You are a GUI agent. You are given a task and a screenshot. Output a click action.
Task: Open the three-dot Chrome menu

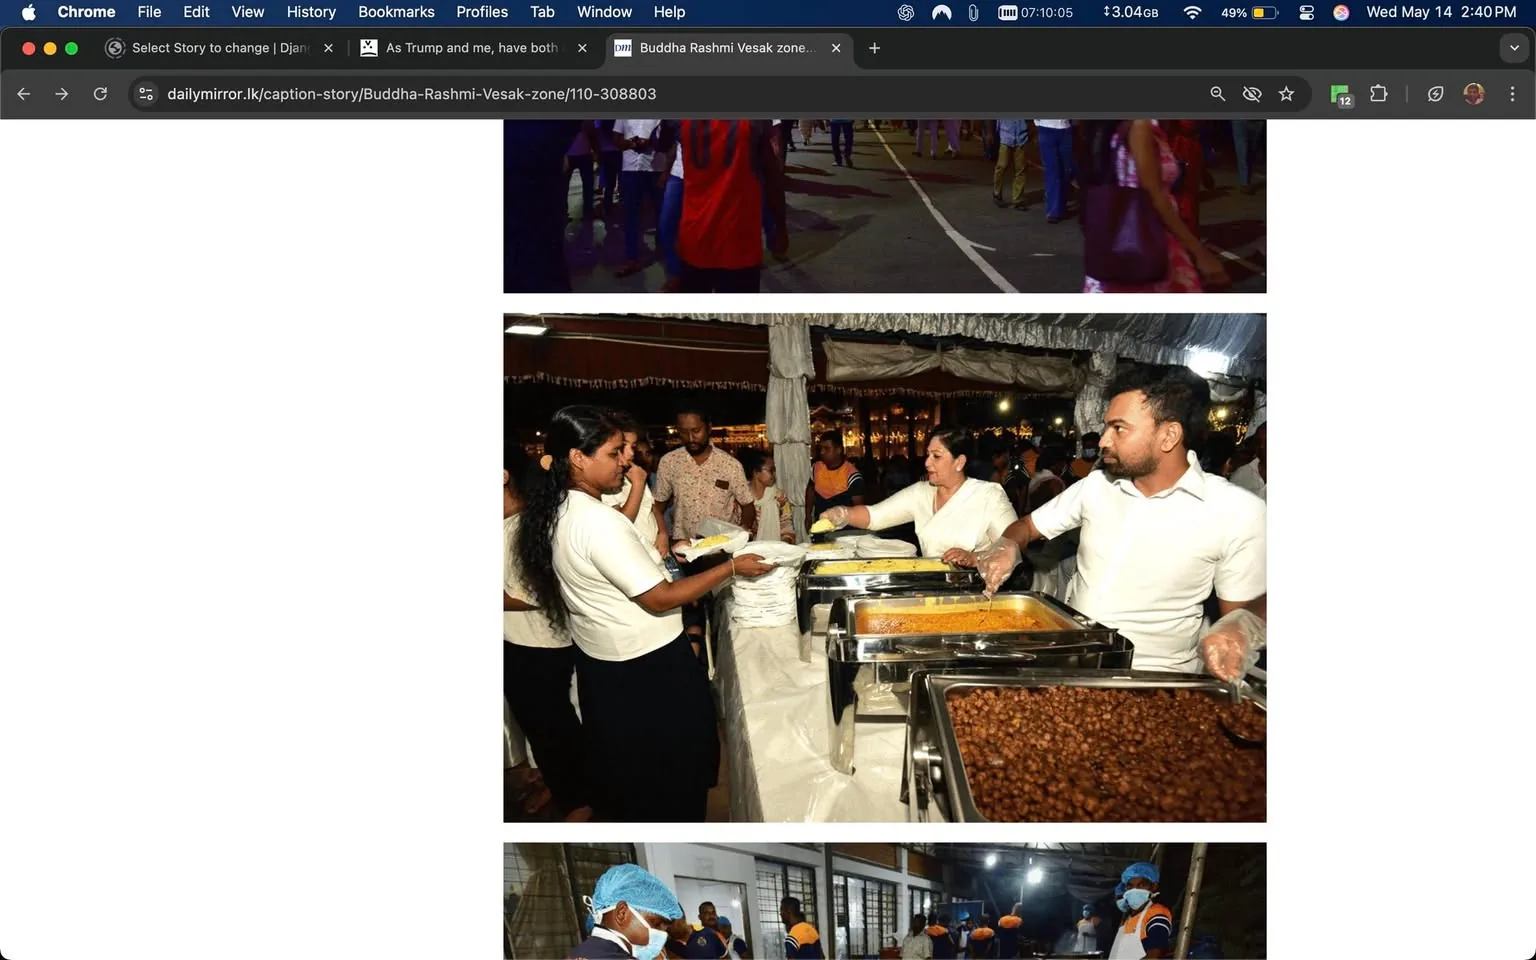[x=1513, y=93]
